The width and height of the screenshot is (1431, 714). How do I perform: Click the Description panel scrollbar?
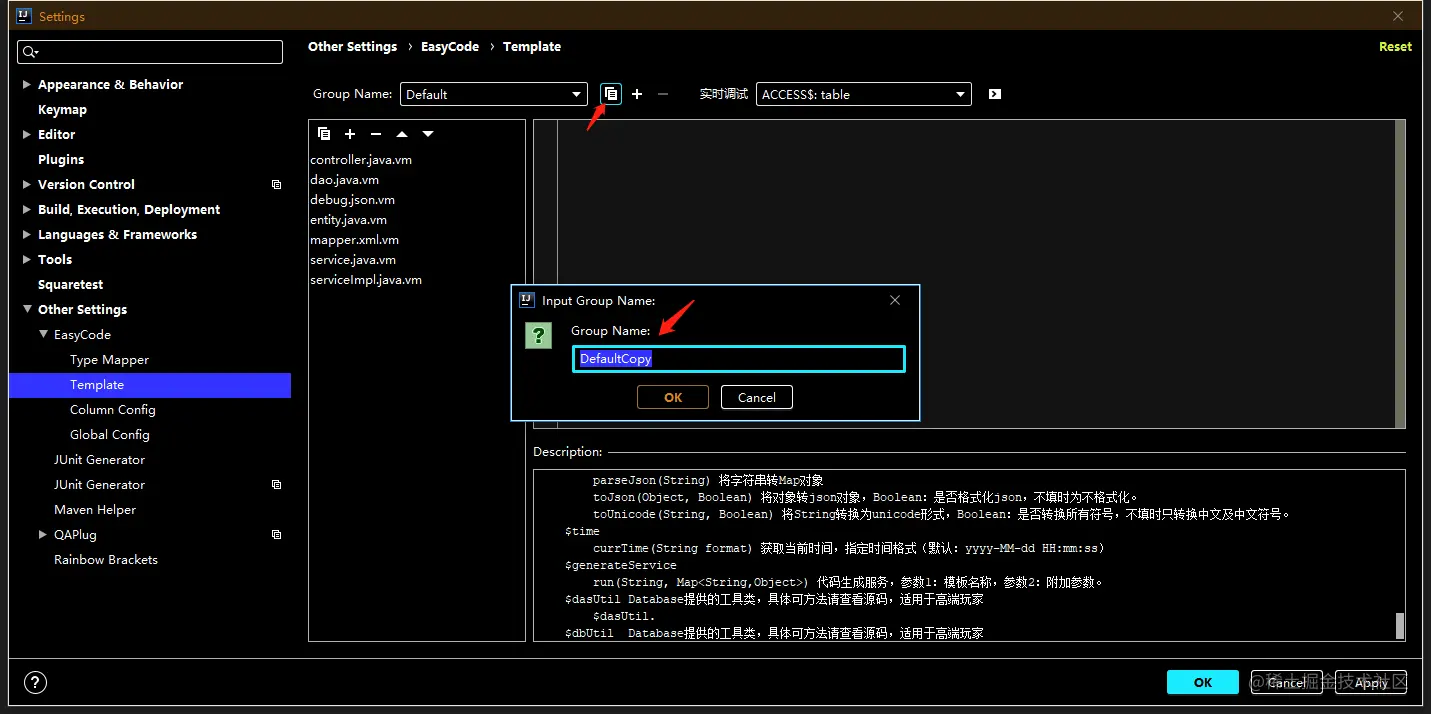click(x=1400, y=626)
